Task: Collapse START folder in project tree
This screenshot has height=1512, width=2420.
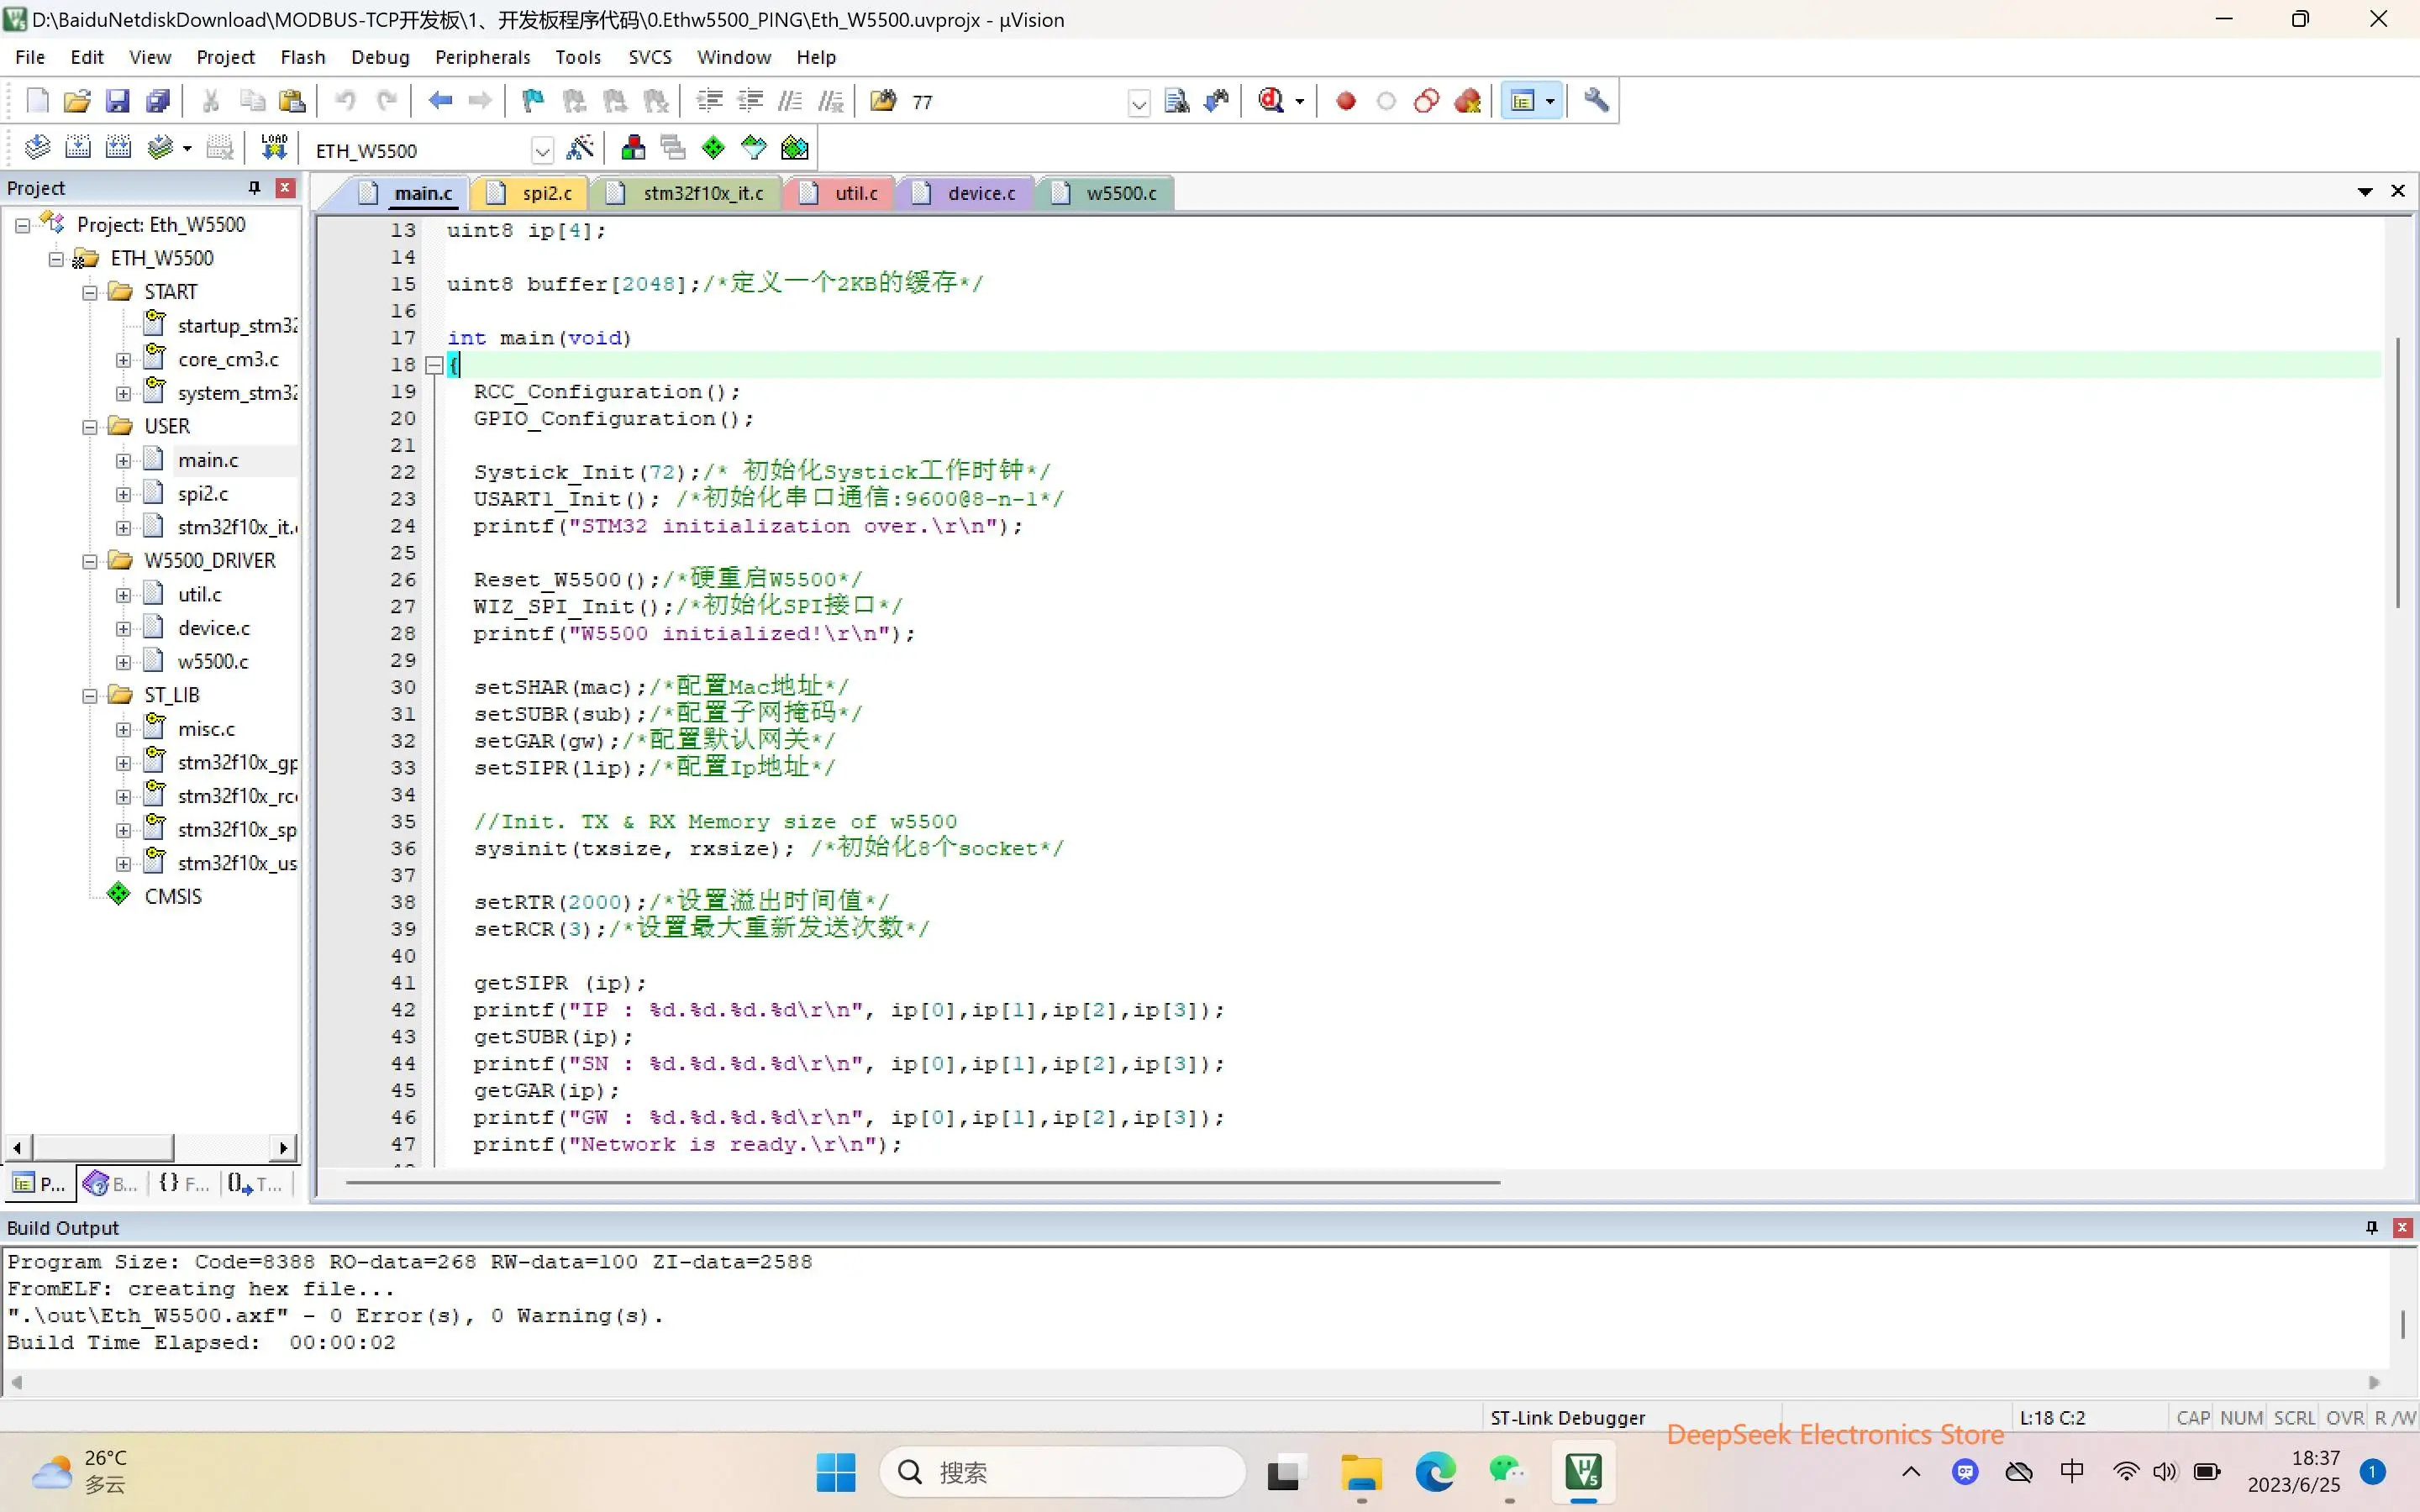Action: 90,293
